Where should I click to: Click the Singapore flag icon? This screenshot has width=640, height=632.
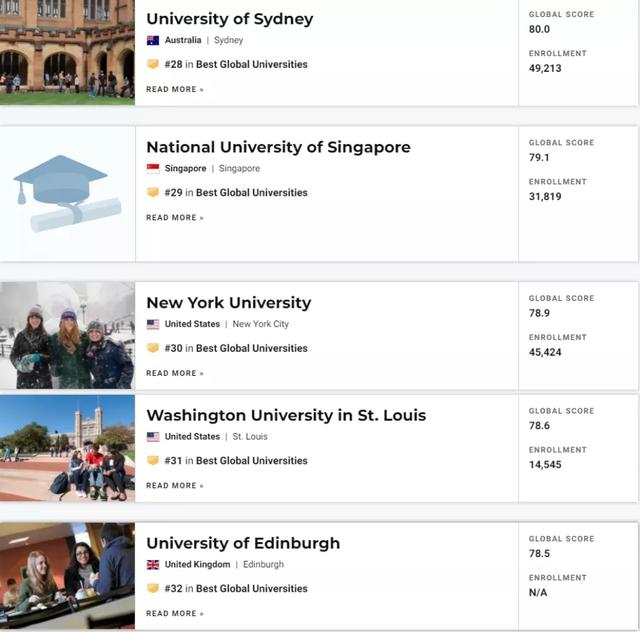[x=153, y=169]
